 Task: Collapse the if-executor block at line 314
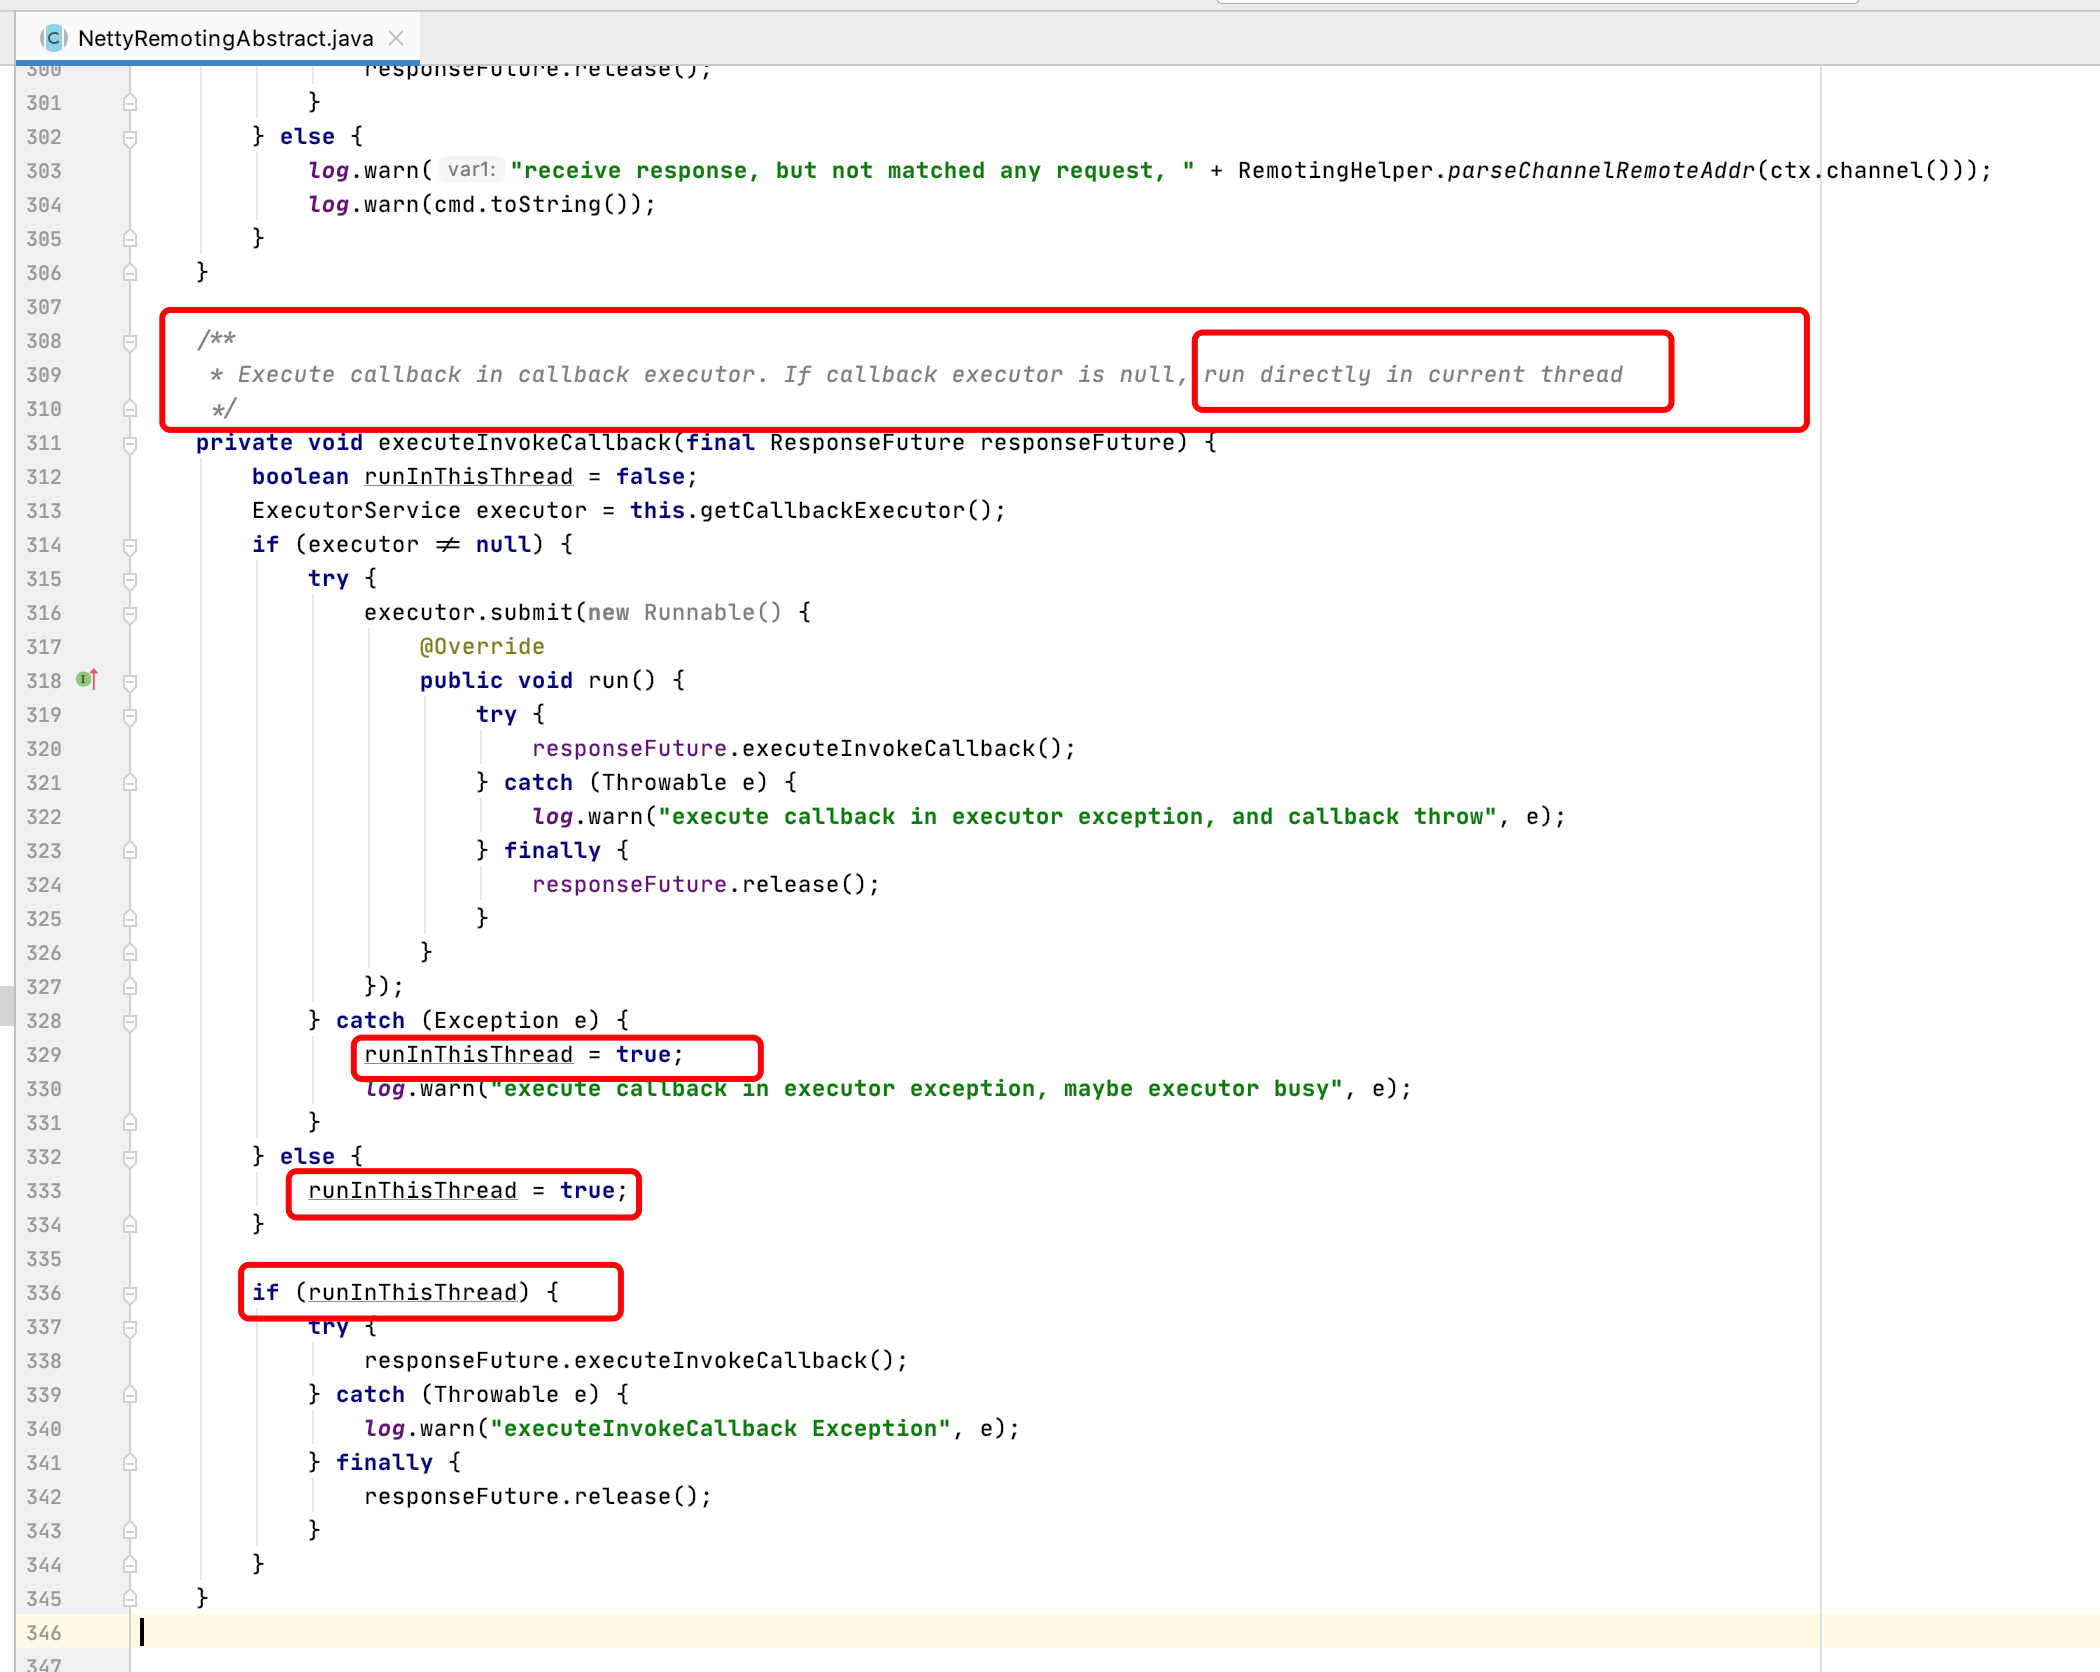[x=130, y=546]
